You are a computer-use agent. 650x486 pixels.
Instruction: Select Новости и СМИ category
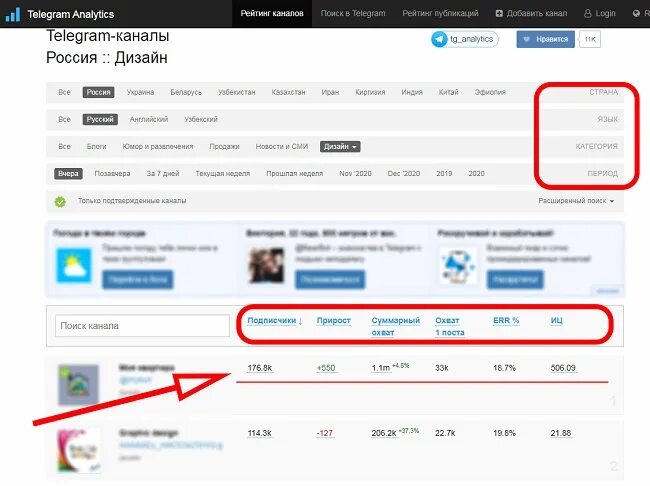pos(281,146)
